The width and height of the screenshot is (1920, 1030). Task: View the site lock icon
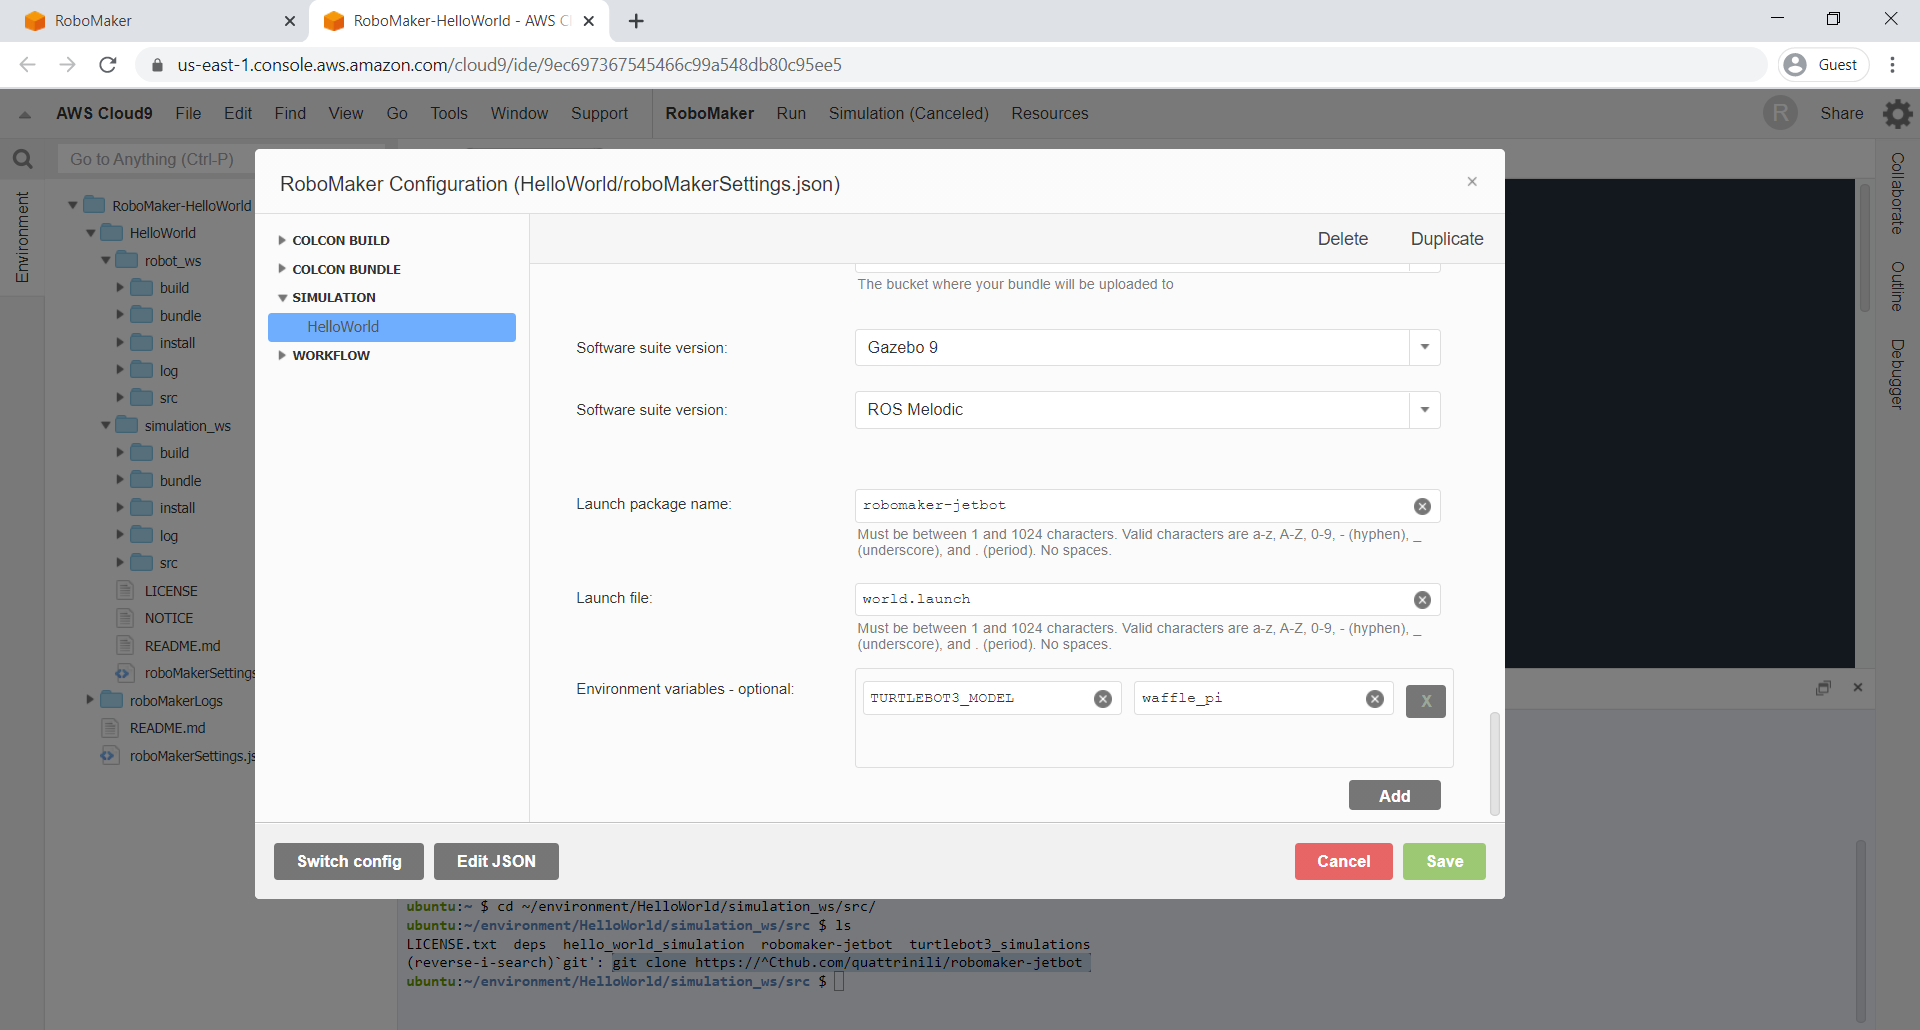pos(157,65)
